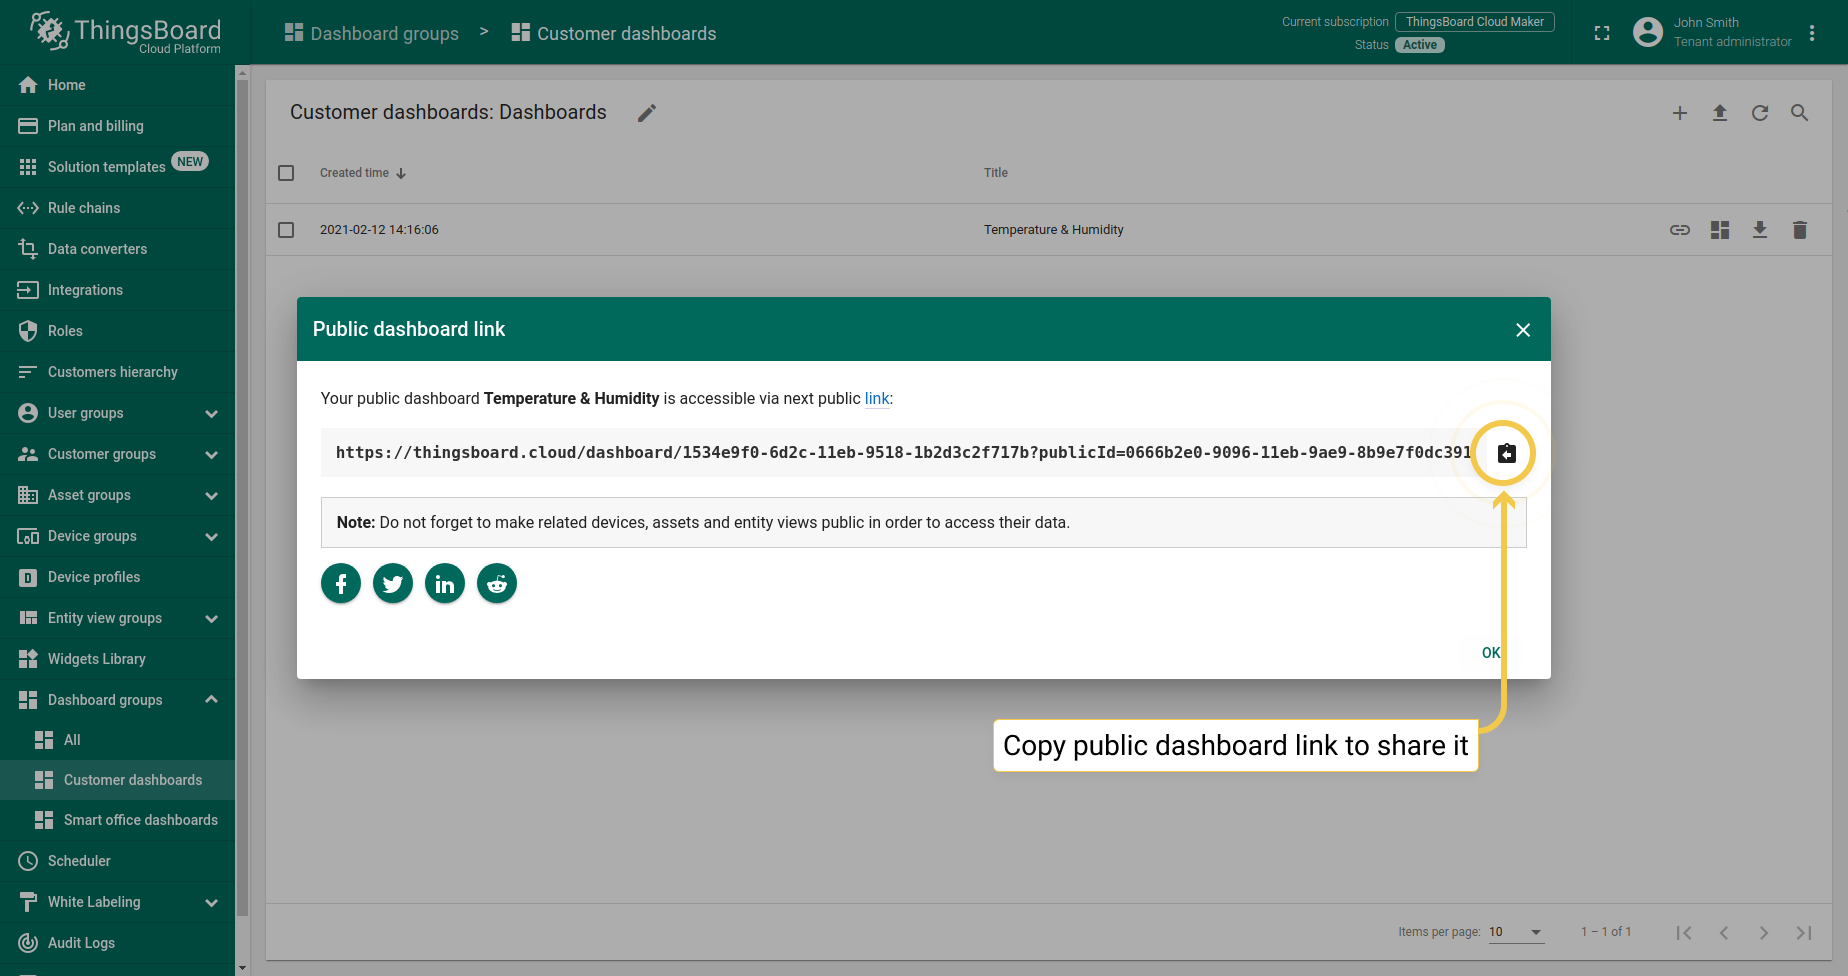The width and height of the screenshot is (1848, 976).
Task: Select the public dashboard URL text
Action: 903,453
